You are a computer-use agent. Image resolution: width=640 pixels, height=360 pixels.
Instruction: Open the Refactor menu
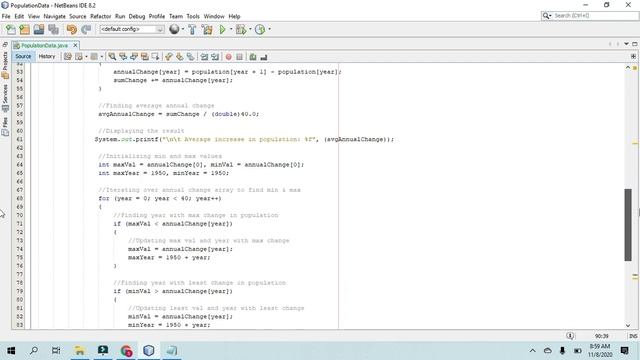[x=100, y=16]
